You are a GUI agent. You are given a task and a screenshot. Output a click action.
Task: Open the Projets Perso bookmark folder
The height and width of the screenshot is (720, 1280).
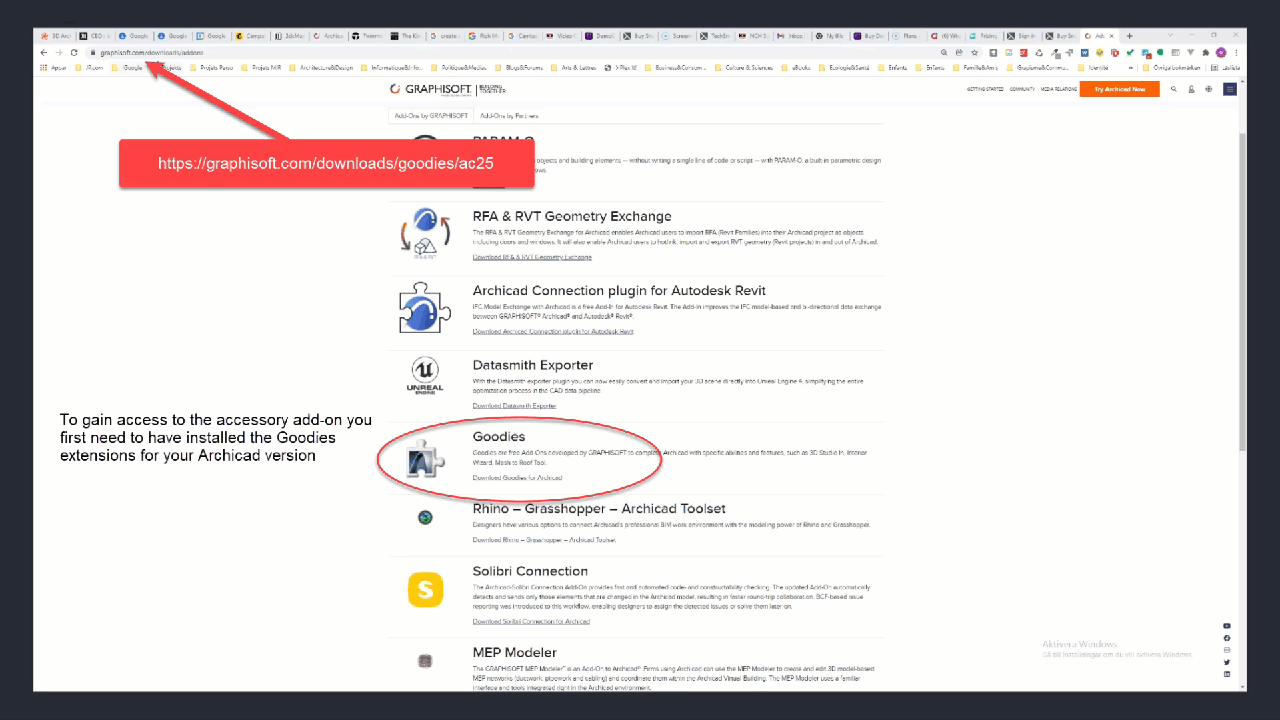(212, 68)
